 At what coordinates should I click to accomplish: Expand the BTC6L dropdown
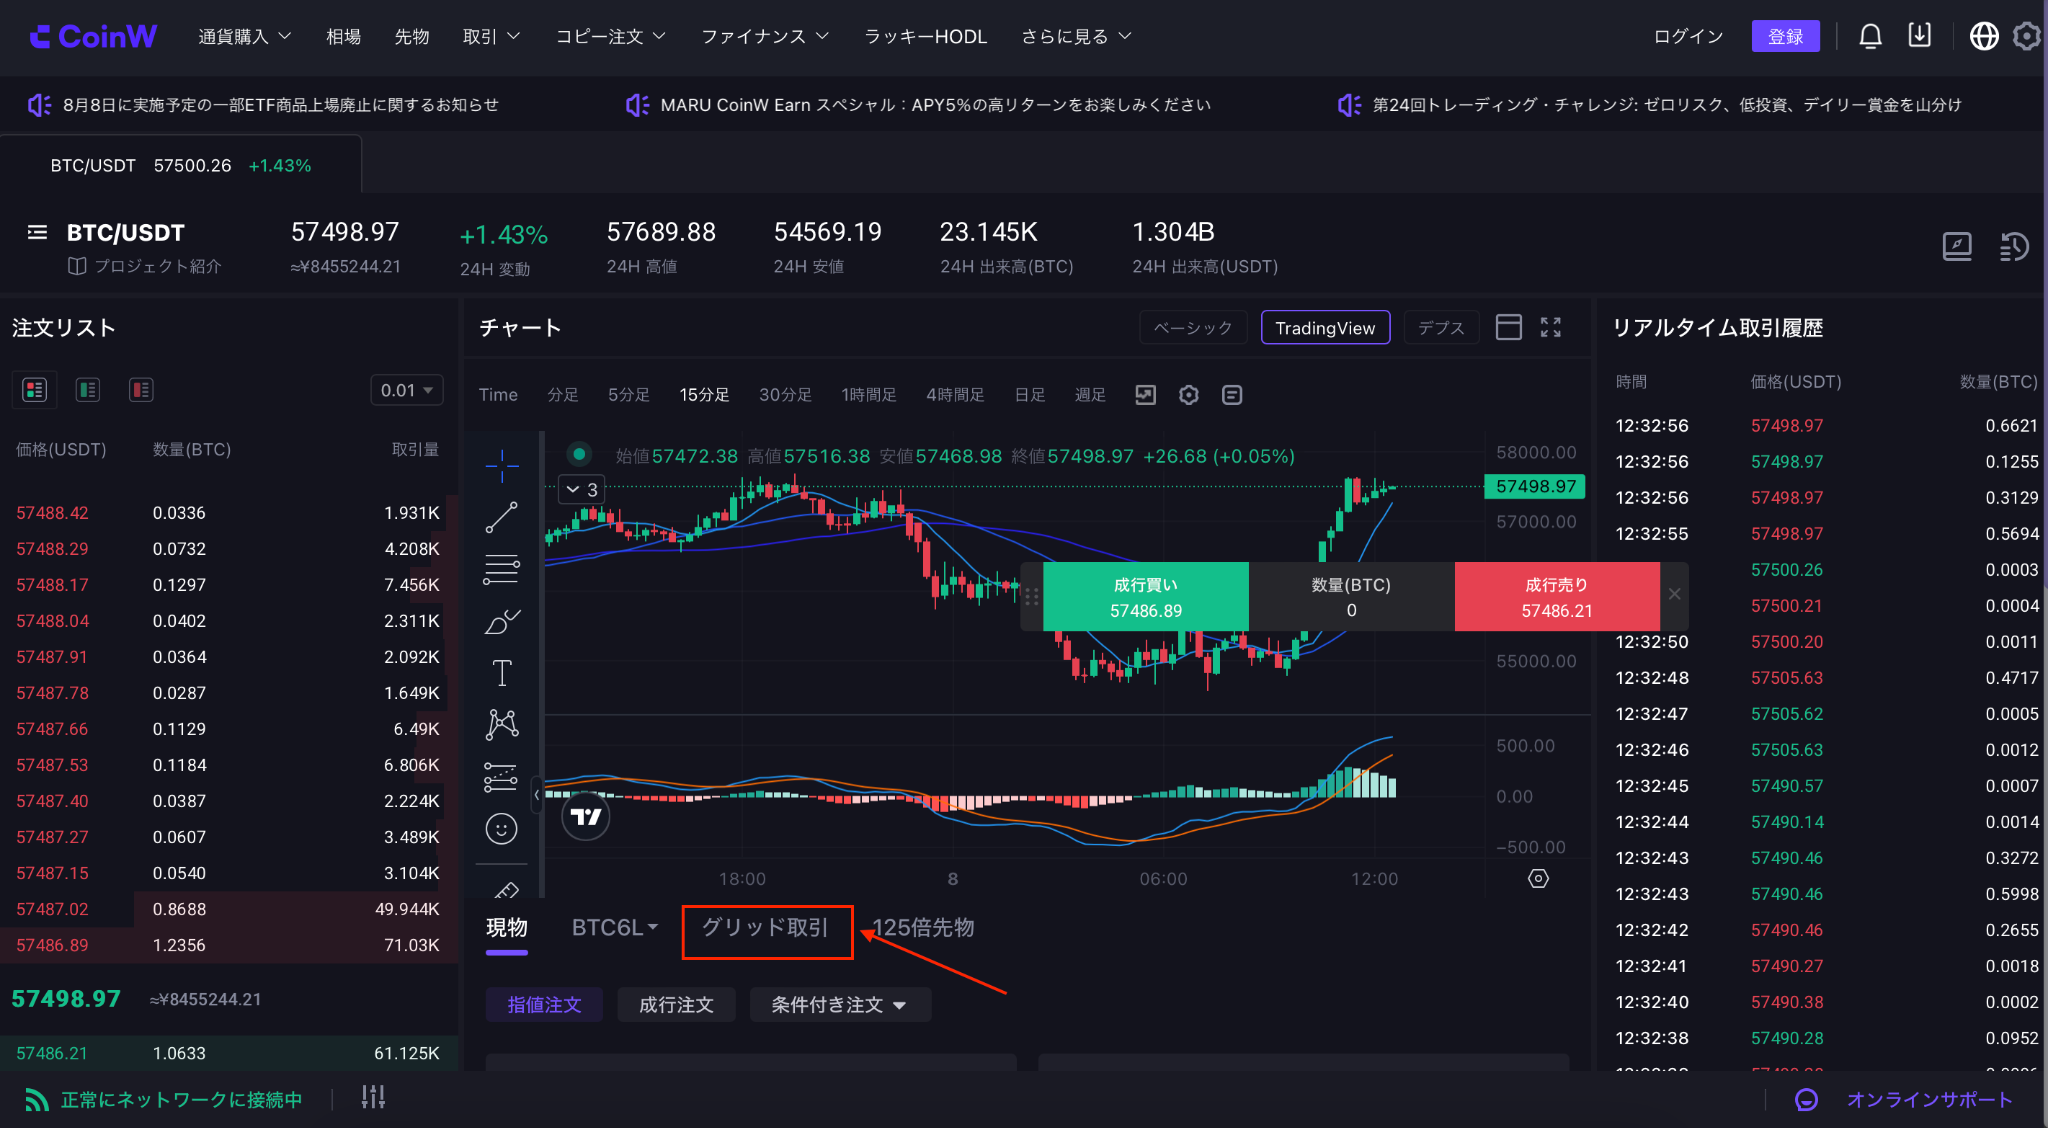tap(615, 927)
